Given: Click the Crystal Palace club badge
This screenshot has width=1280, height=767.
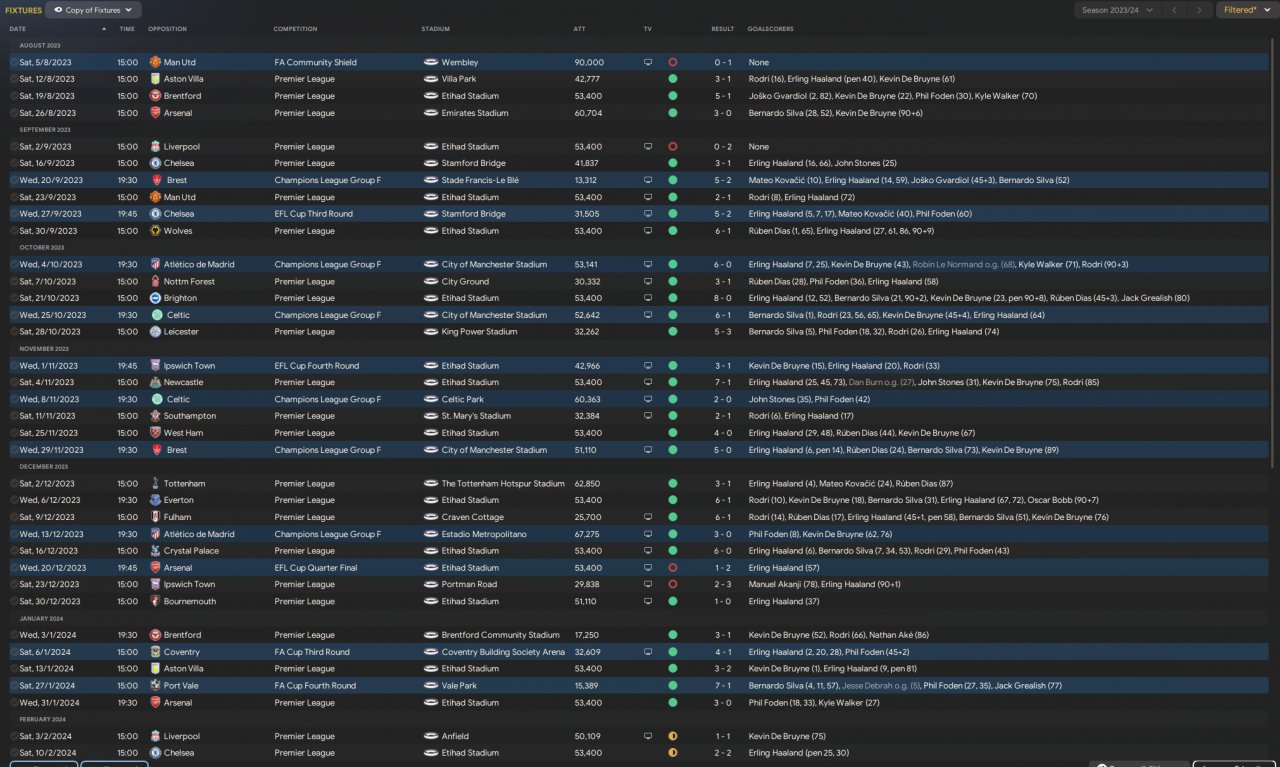Looking at the screenshot, I should [x=155, y=551].
